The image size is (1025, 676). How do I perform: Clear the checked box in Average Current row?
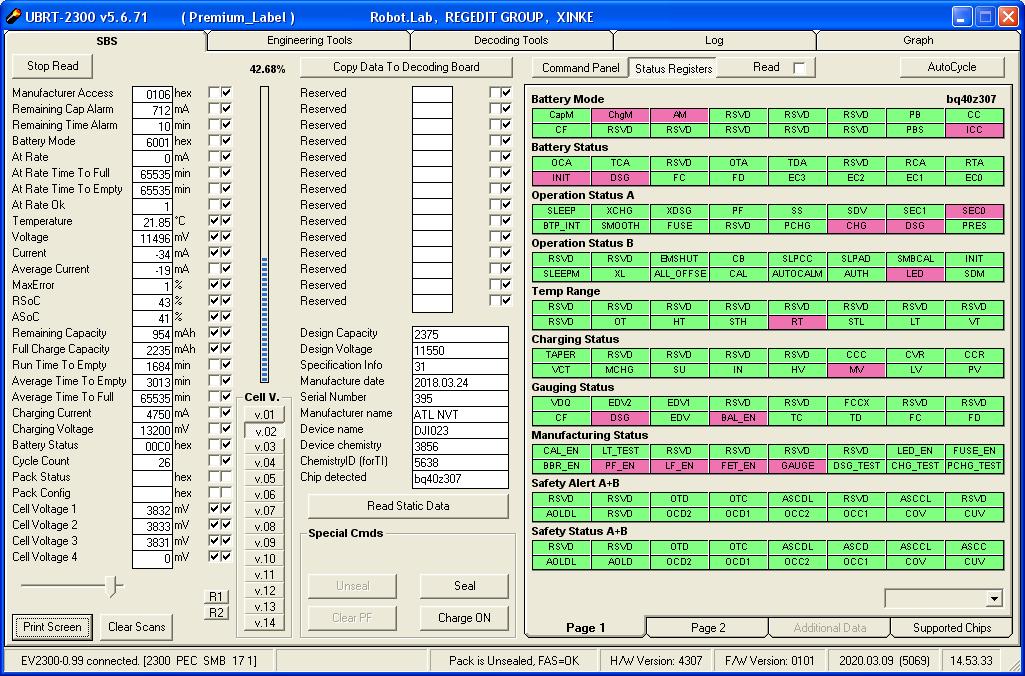[x=226, y=269]
